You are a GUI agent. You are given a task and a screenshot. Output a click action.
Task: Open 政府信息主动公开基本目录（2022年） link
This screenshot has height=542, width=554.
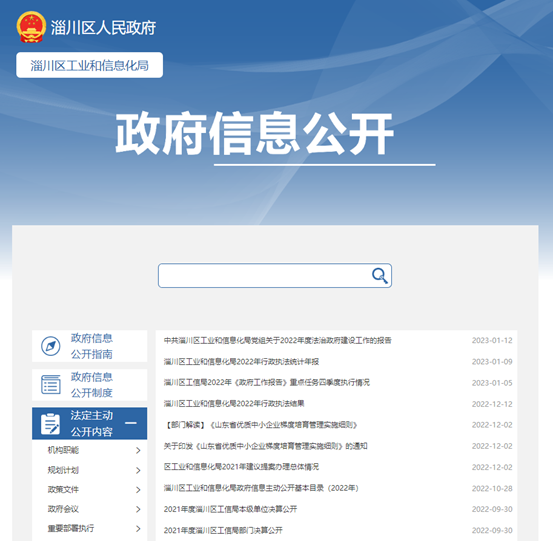[x=261, y=488]
